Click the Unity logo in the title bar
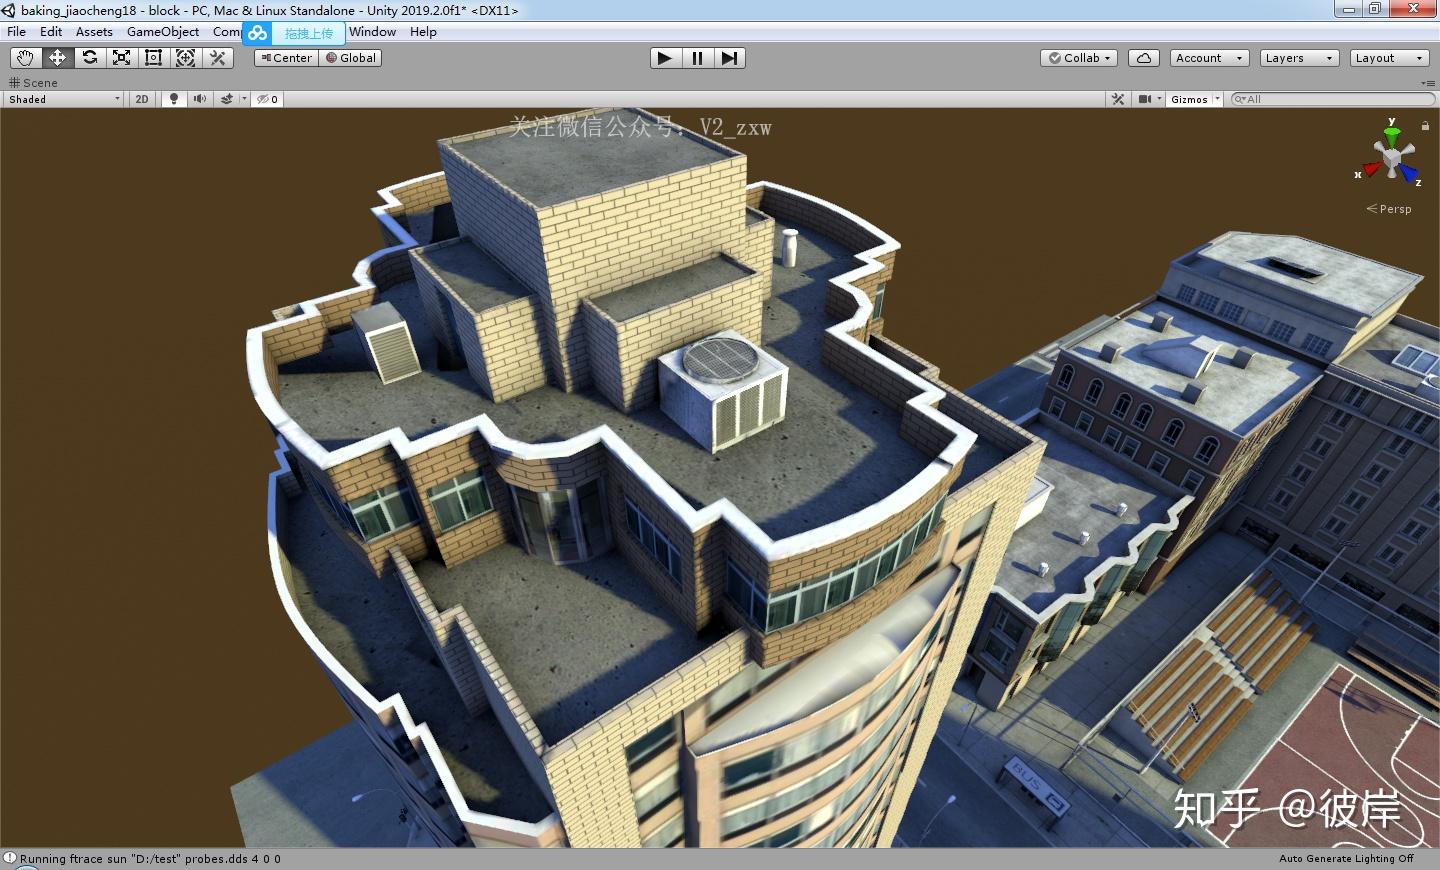Image resolution: width=1440 pixels, height=870 pixels. tap(9, 10)
